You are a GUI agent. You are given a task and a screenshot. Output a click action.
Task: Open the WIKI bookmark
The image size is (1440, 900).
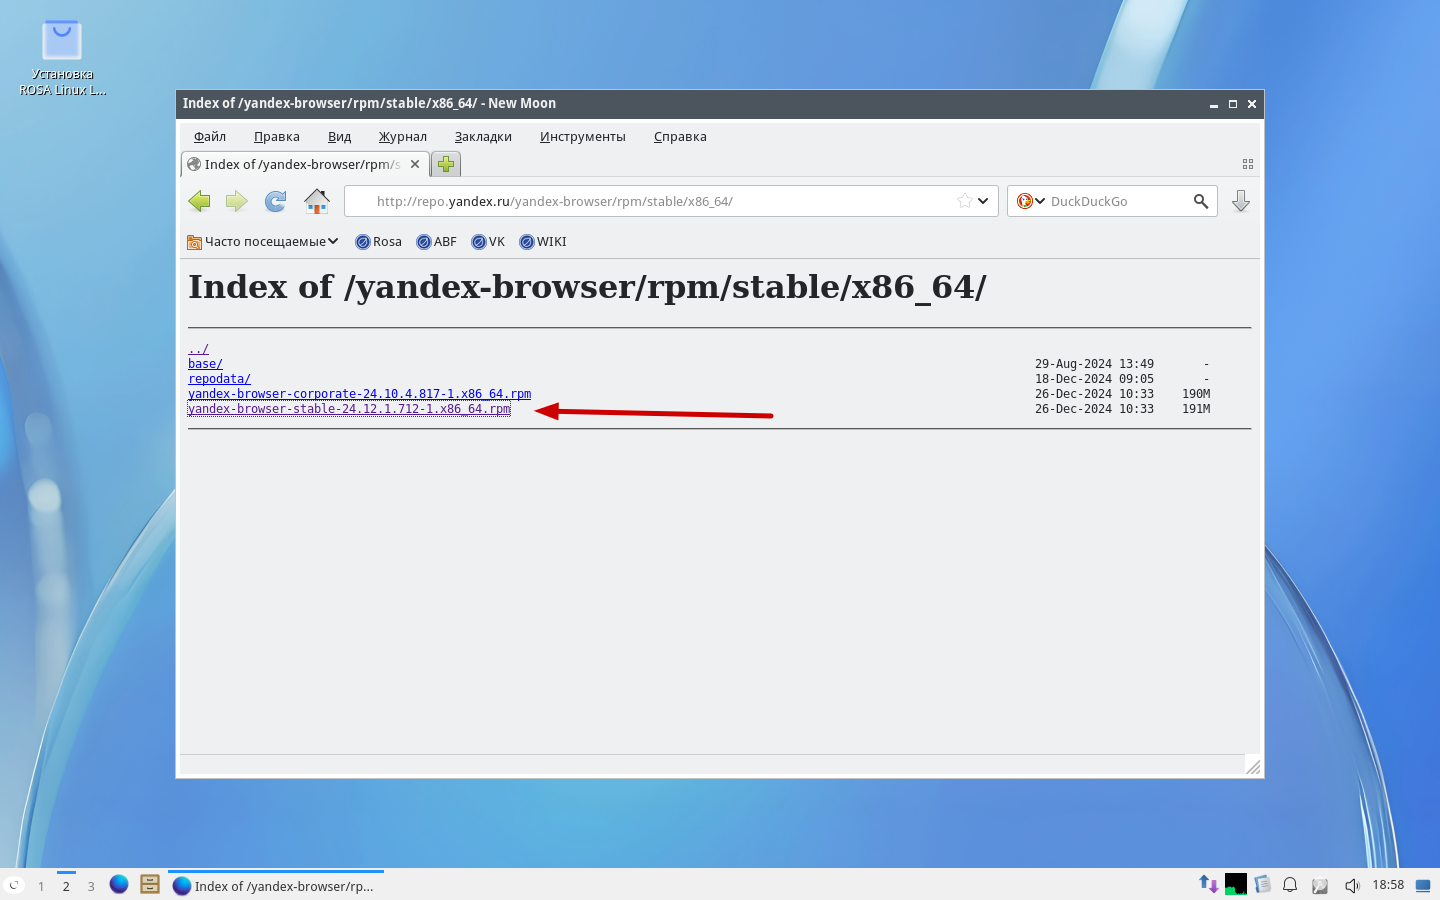(x=543, y=242)
